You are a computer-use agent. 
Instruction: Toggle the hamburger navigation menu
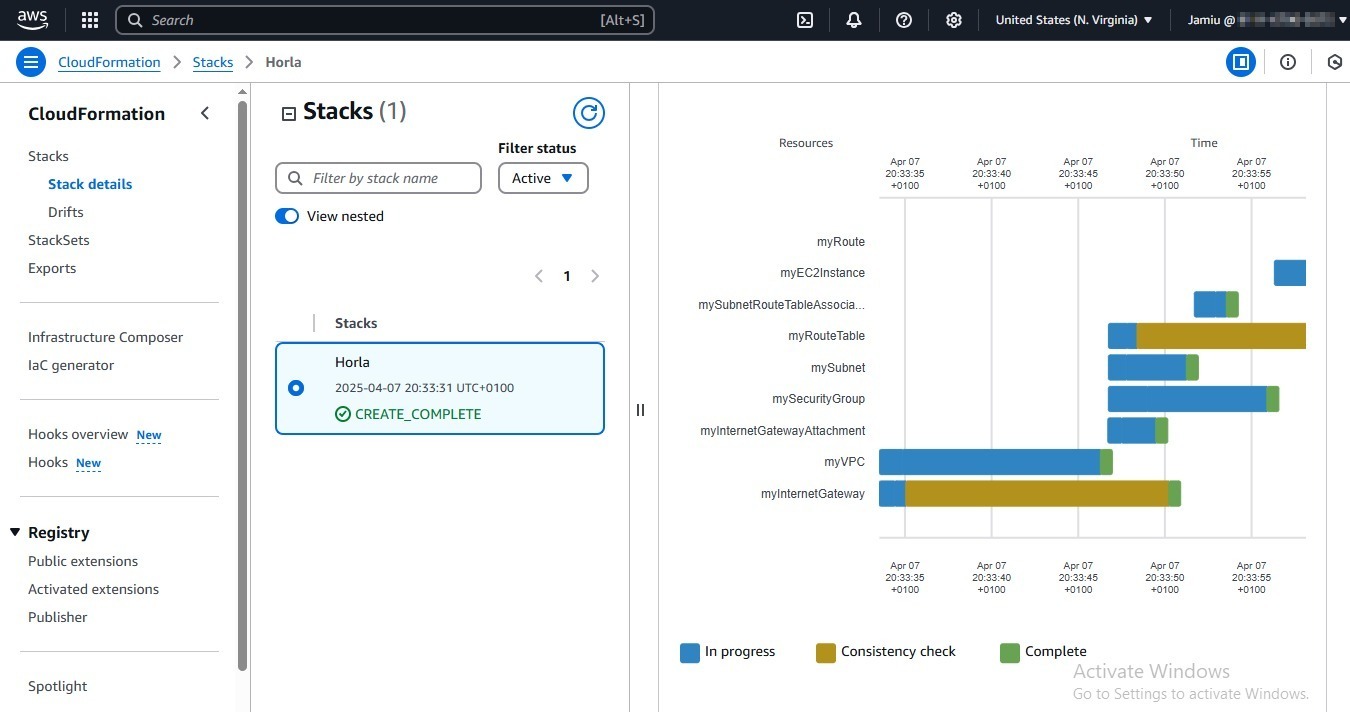[31, 62]
